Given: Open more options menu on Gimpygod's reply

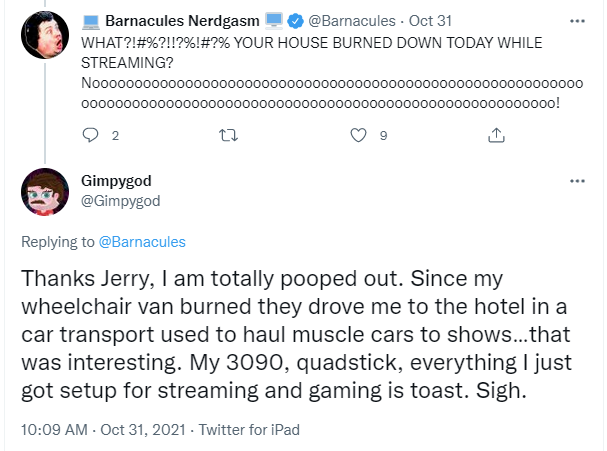Looking at the screenshot, I should 576,182.
